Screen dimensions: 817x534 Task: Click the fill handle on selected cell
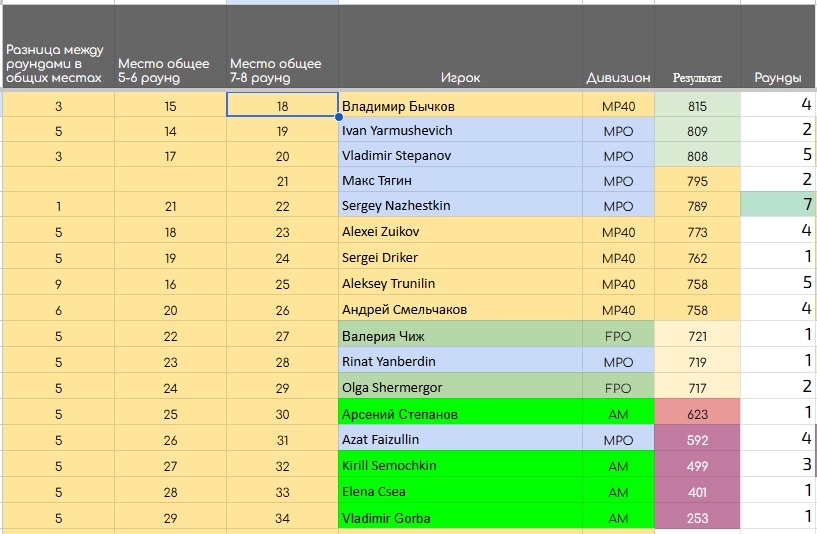point(339,117)
